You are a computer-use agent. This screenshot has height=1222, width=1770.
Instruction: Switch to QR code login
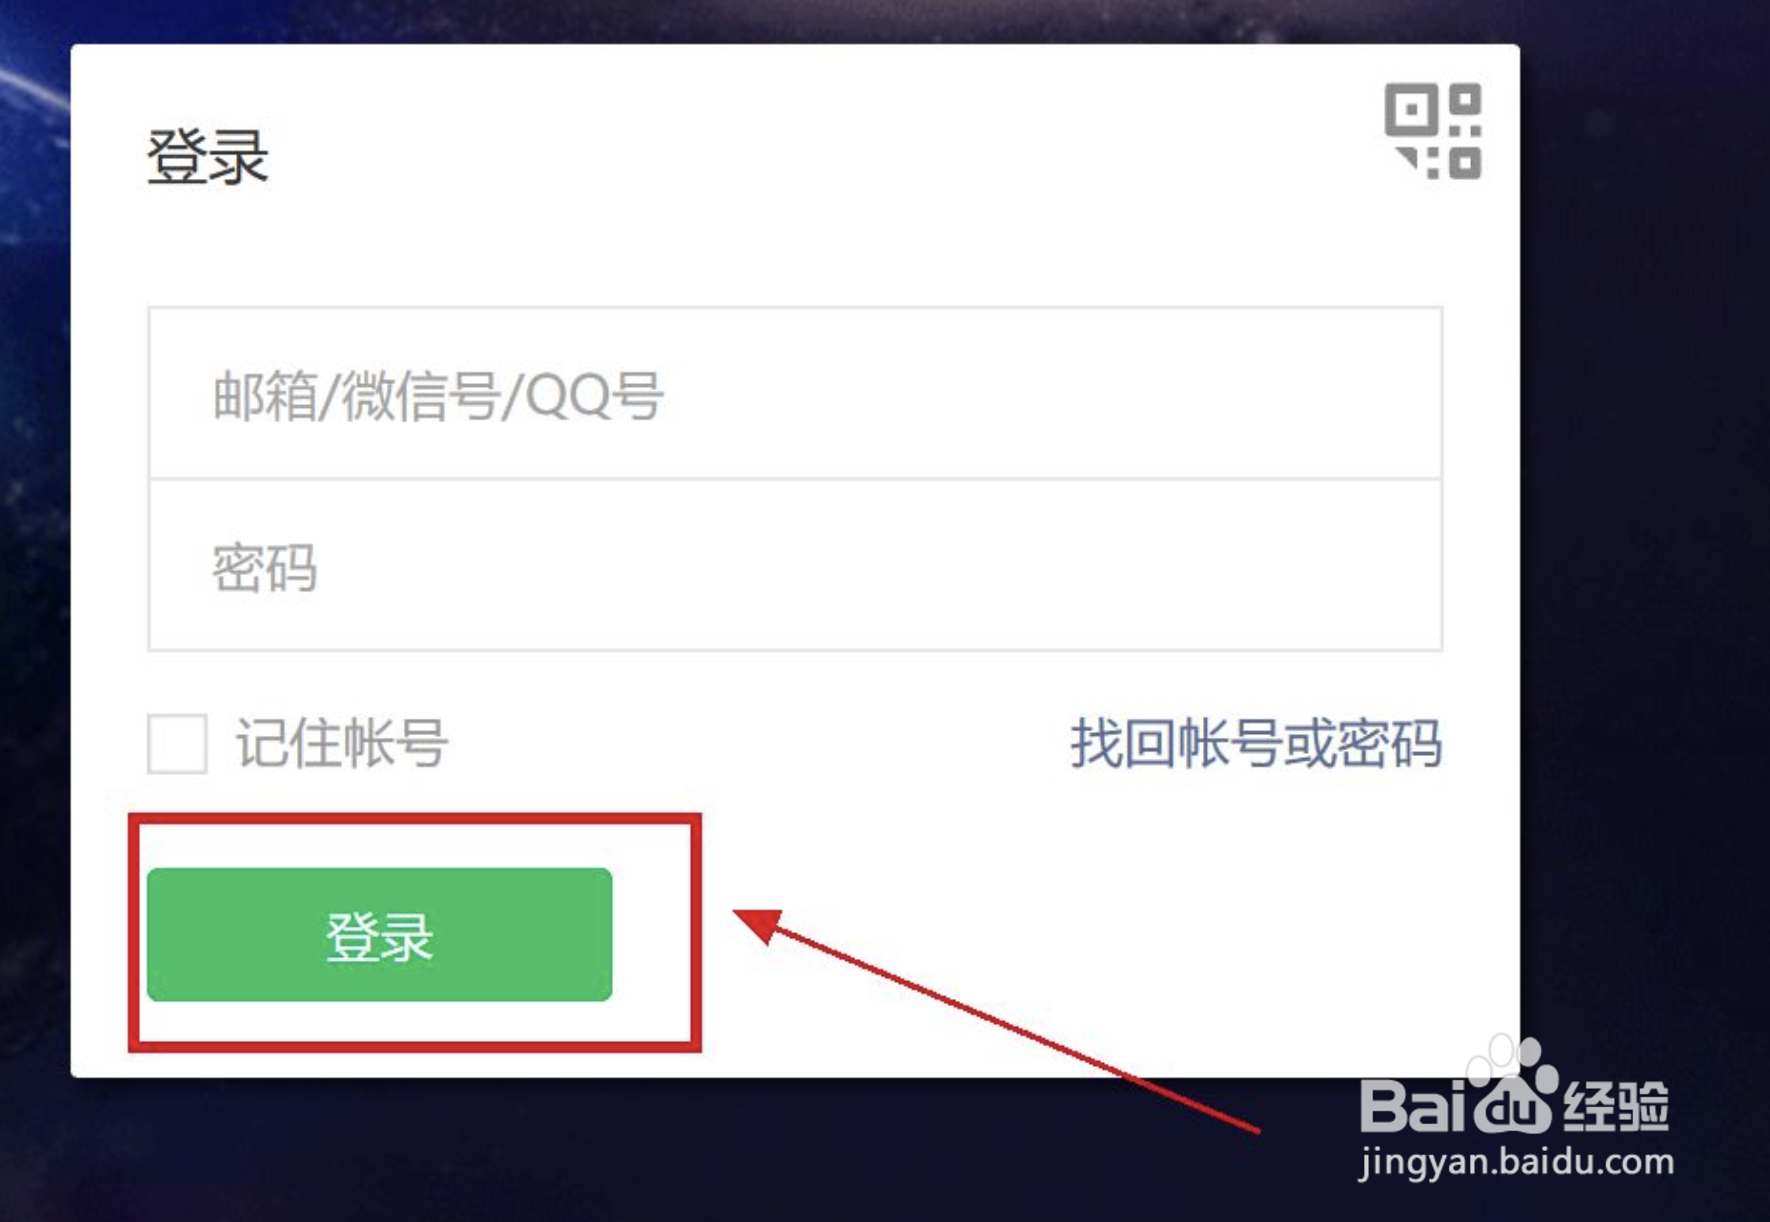click(x=1433, y=131)
